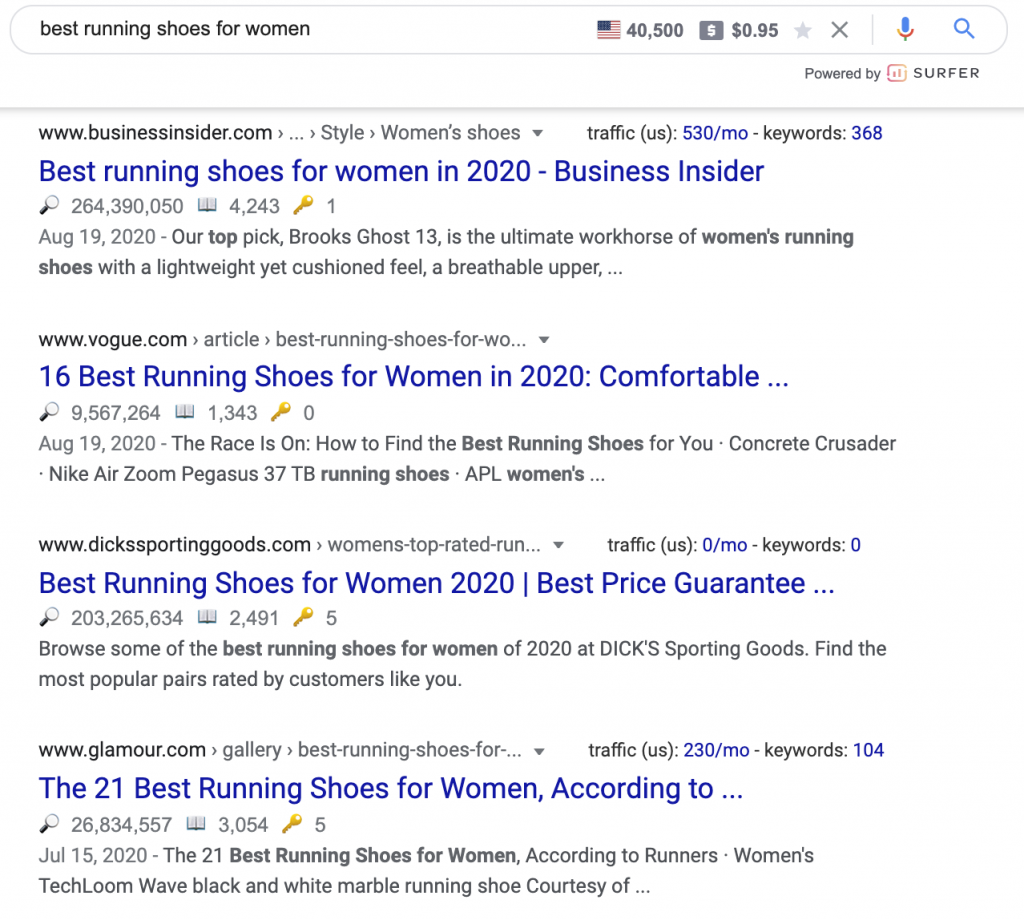1024x920 pixels.
Task: Activate voice search microphone icon
Action: (x=905, y=29)
